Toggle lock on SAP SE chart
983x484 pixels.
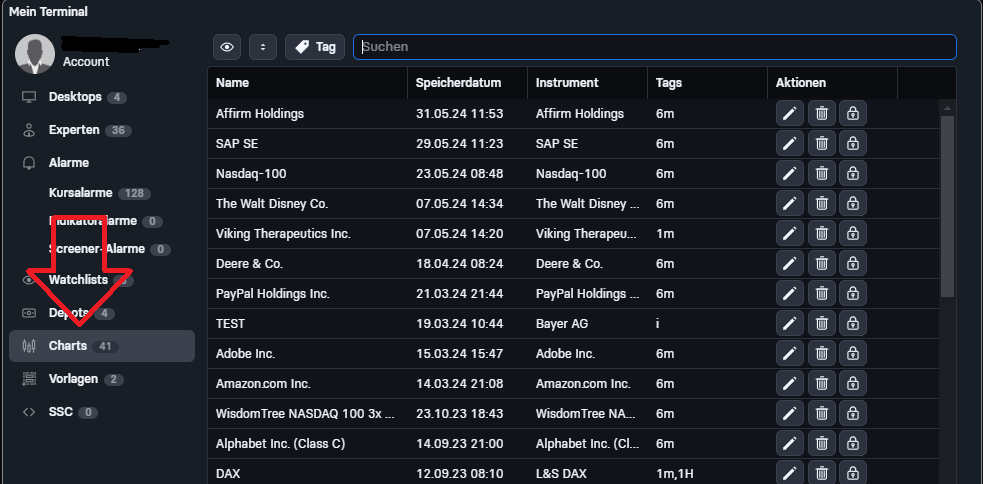coord(853,144)
